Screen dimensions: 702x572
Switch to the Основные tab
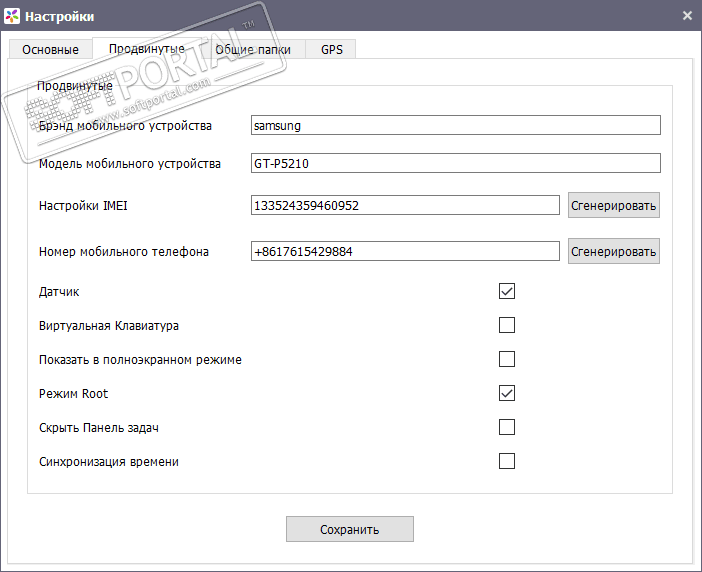[50, 49]
